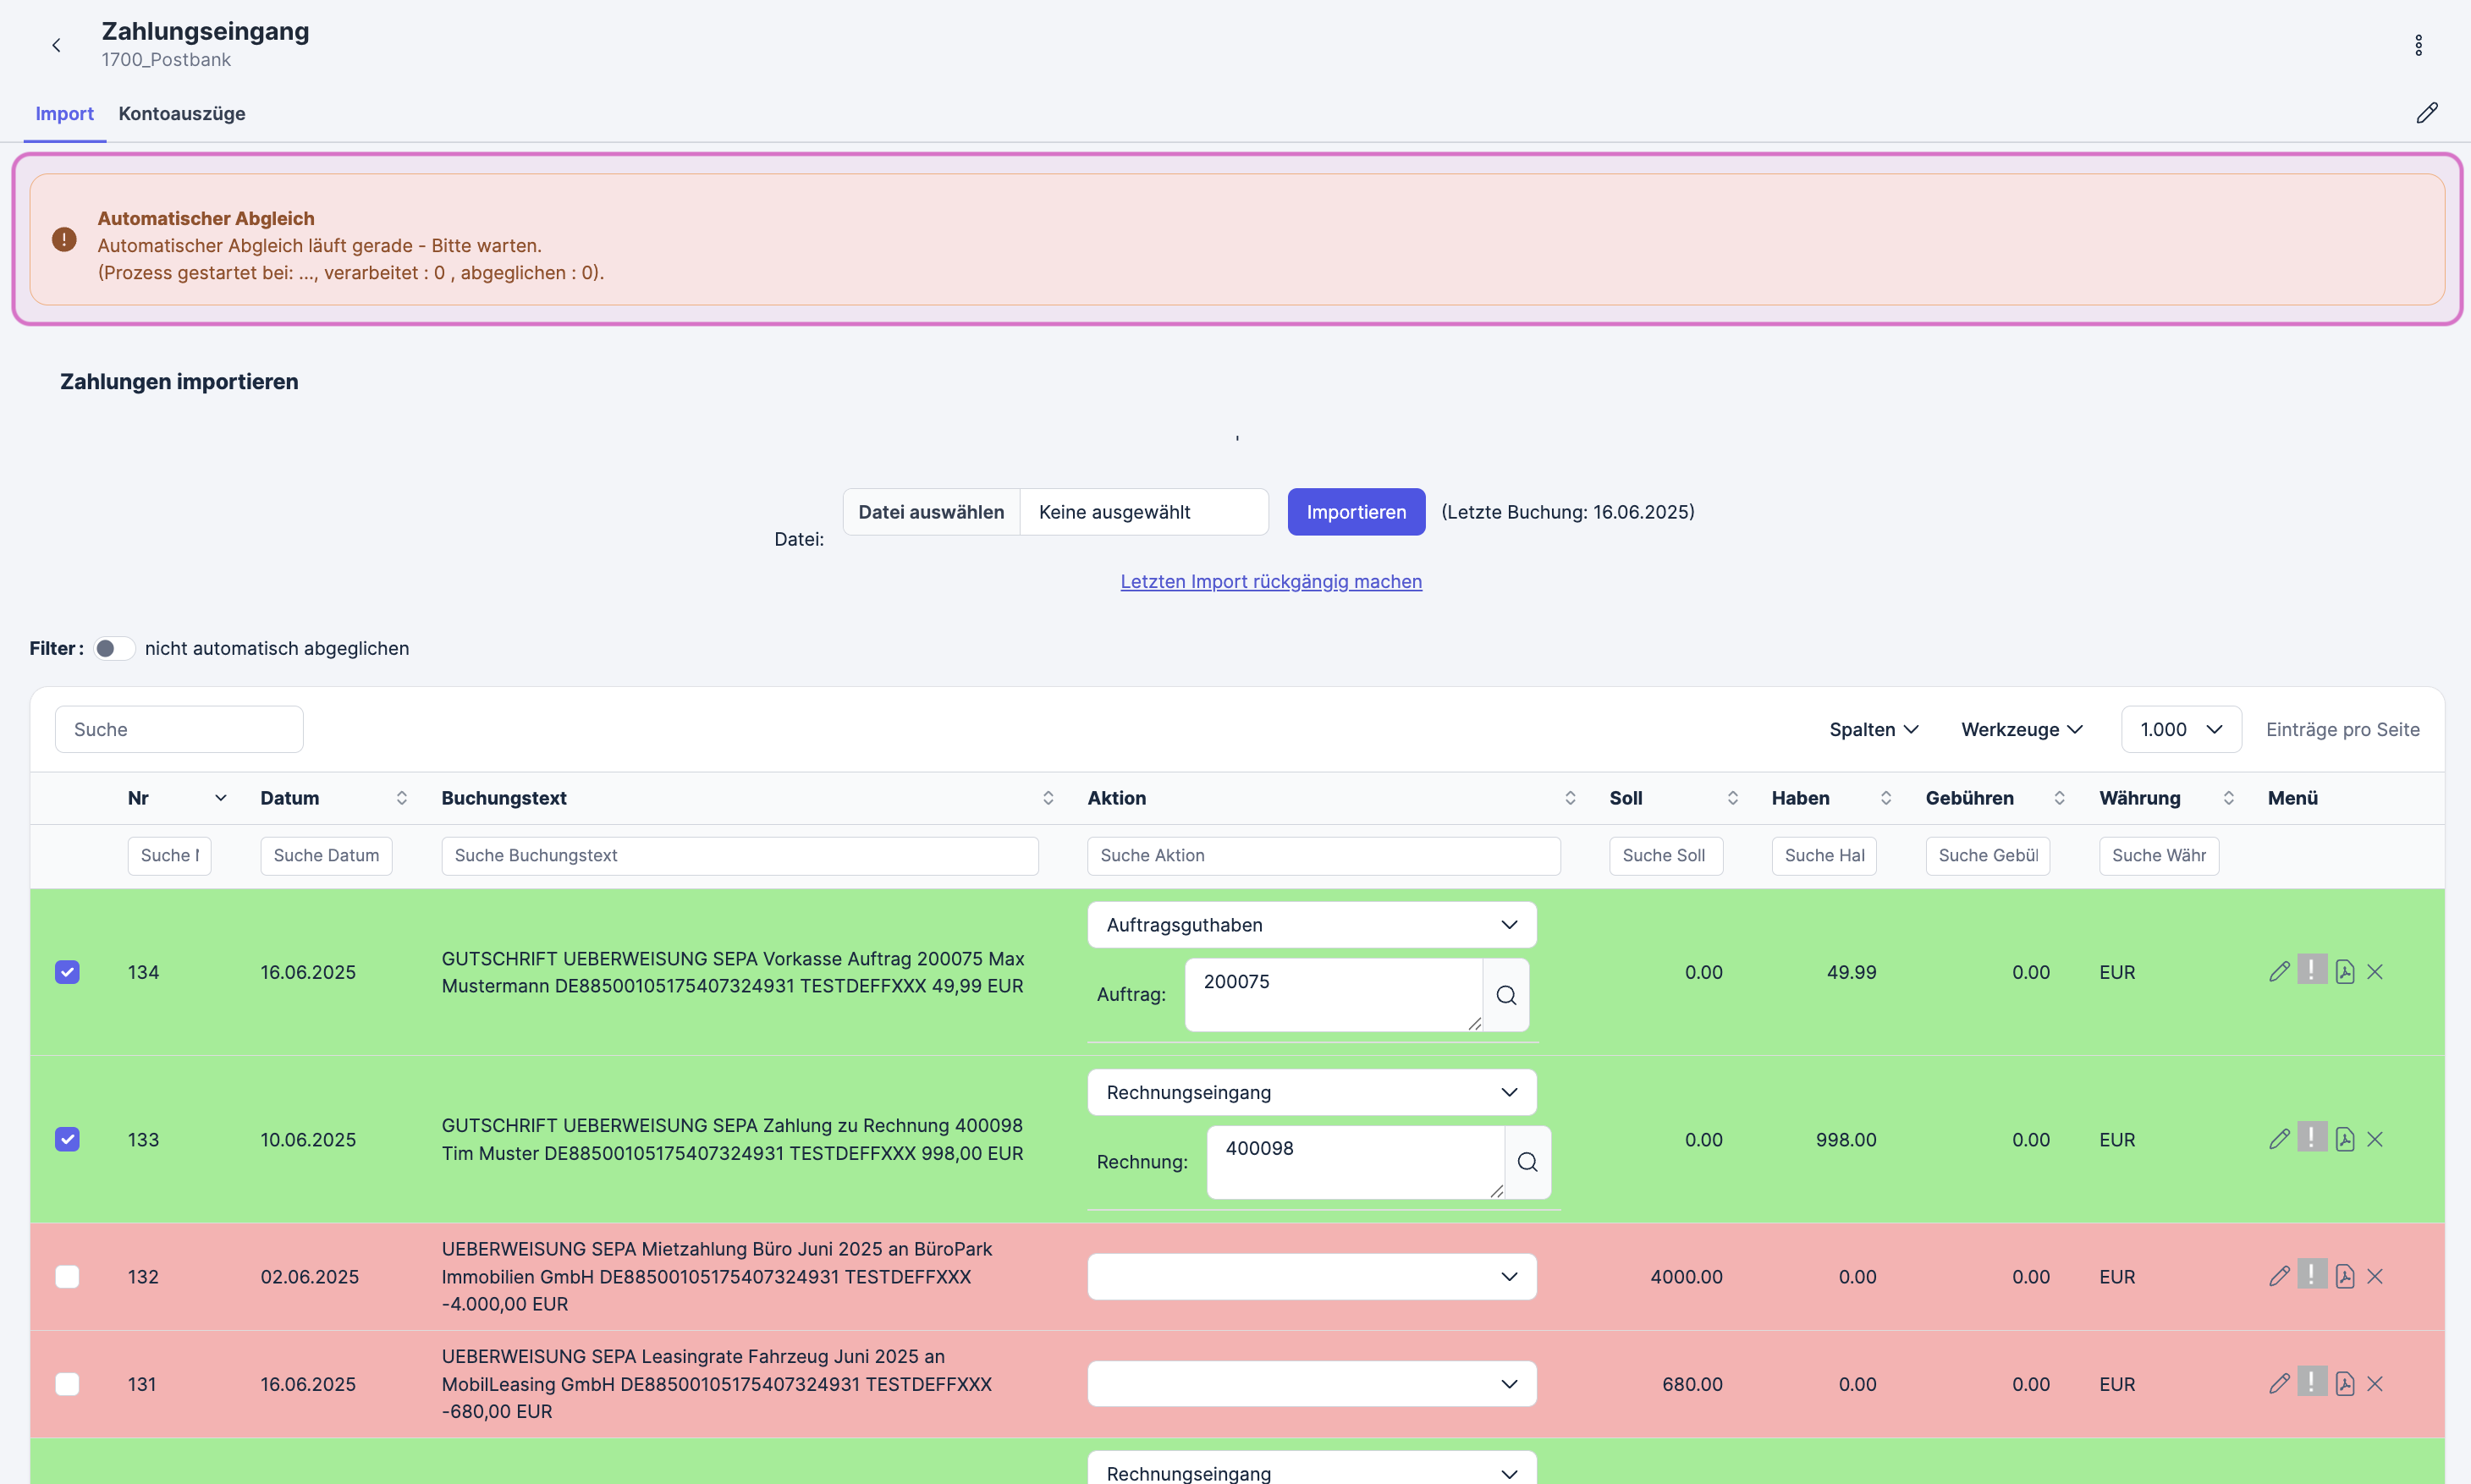Delete row 132 with X icon

(x=2375, y=1277)
